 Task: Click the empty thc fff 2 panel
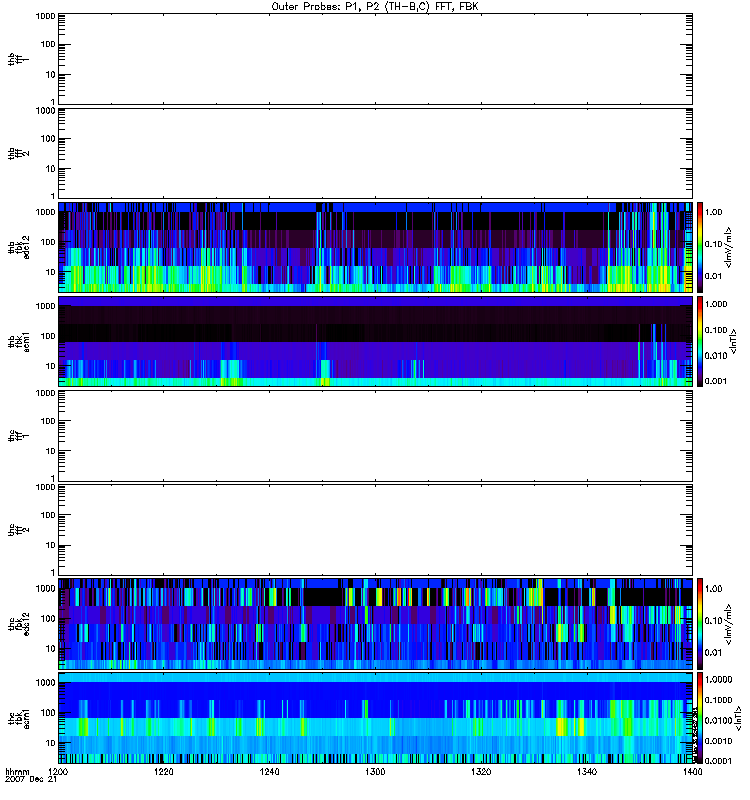point(375,529)
